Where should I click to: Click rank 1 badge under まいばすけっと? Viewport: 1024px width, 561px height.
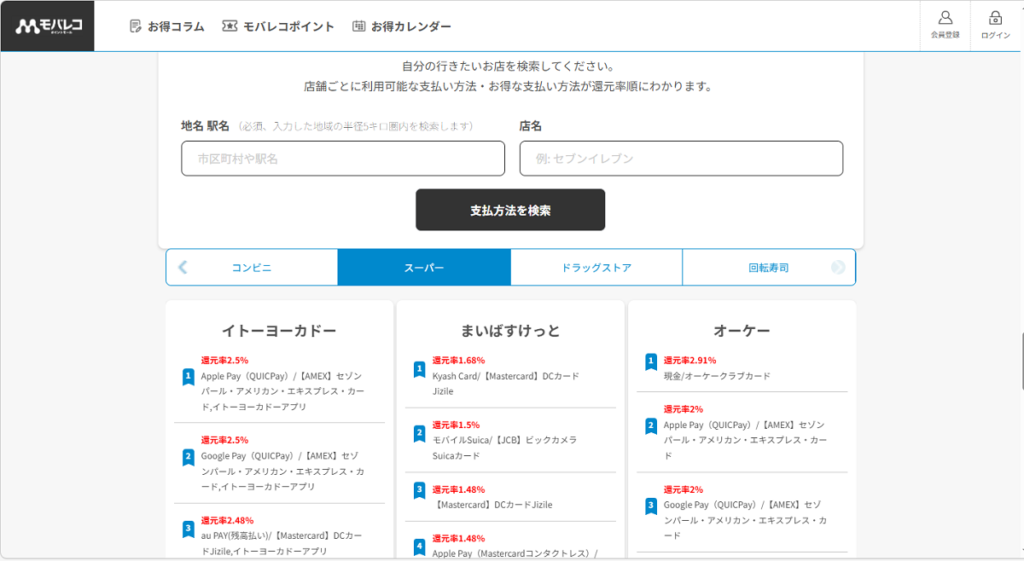pyautogui.click(x=419, y=370)
